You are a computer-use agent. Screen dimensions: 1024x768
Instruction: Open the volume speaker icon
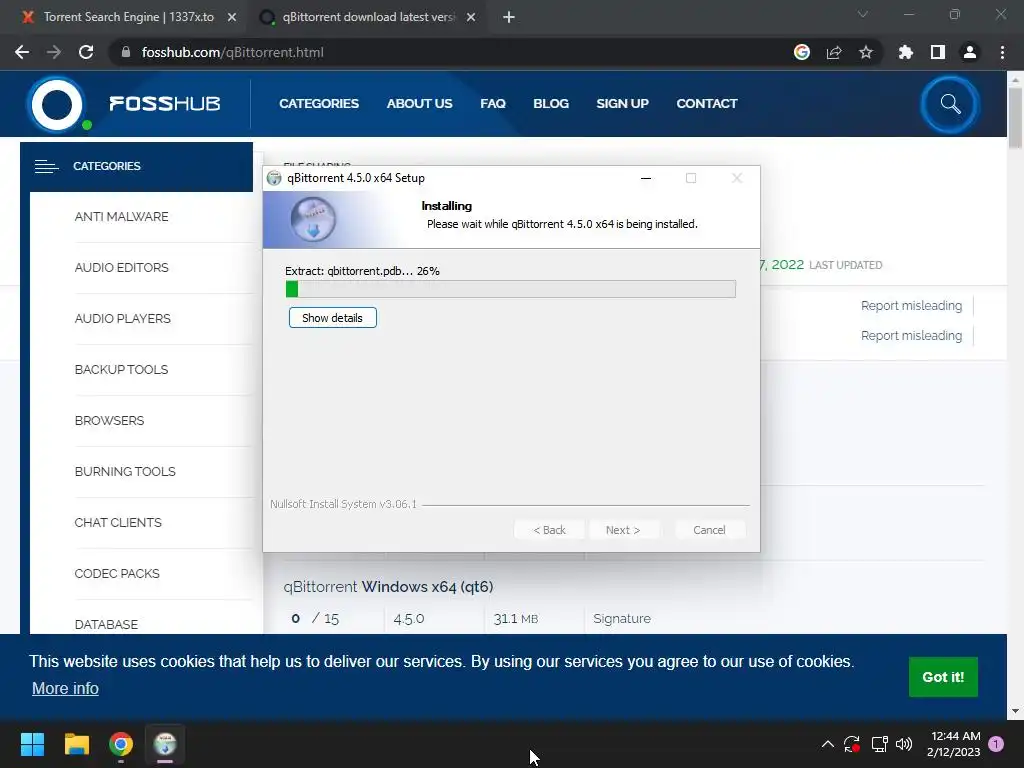[904, 744]
